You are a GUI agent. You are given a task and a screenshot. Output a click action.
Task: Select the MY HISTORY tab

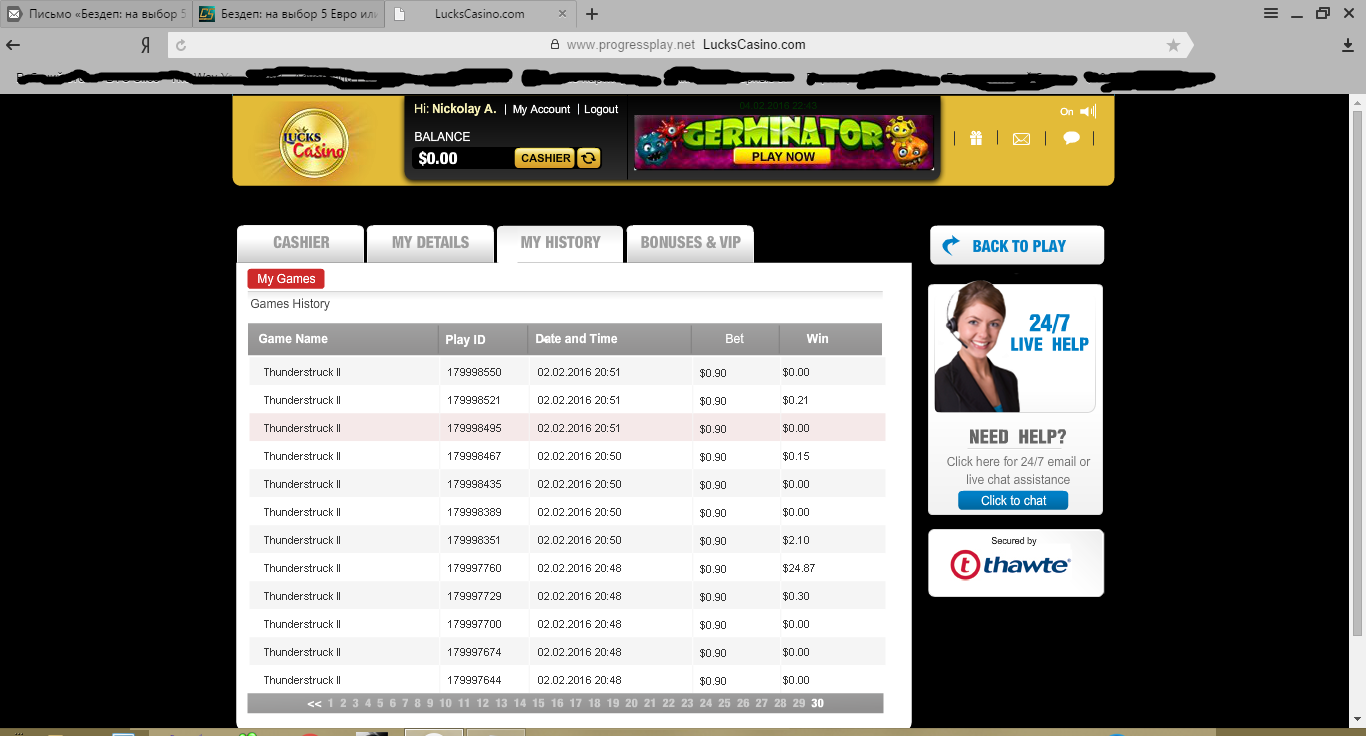point(560,243)
